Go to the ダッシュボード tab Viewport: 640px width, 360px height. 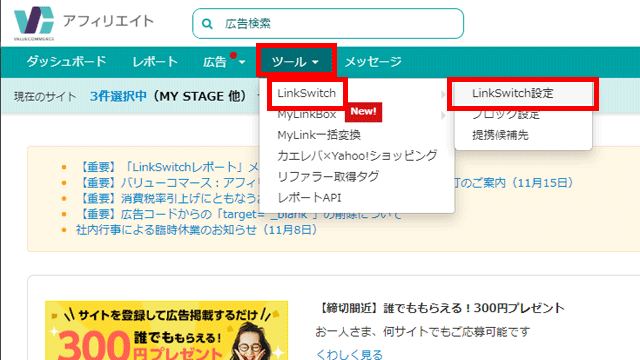coord(66,62)
